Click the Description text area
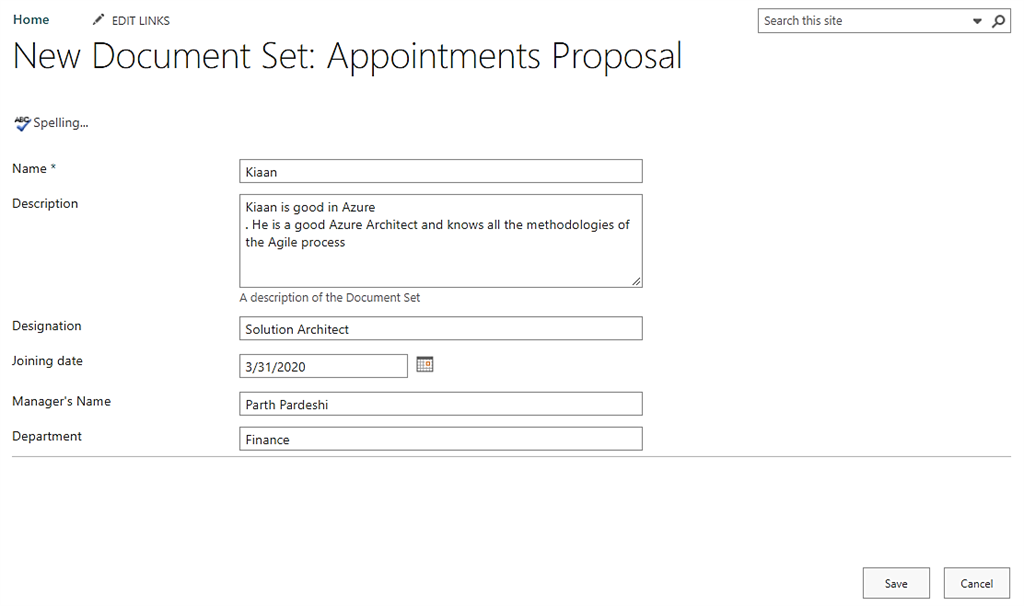Image resolution: width=1024 pixels, height=606 pixels. point(440,240)
